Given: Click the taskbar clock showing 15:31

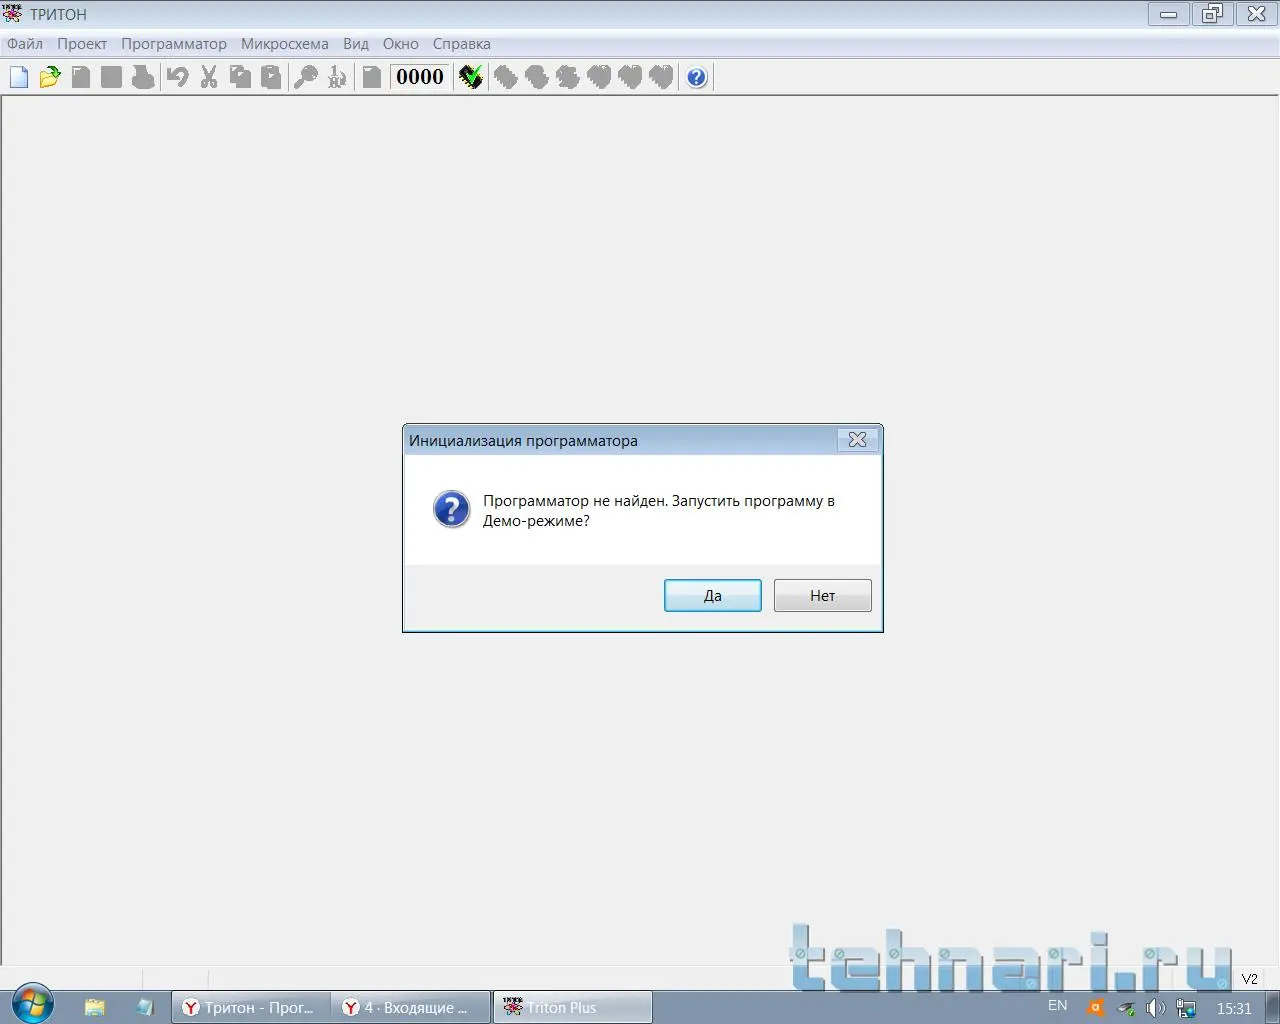Looking at the screenshot, I should coord(1234,1008).
